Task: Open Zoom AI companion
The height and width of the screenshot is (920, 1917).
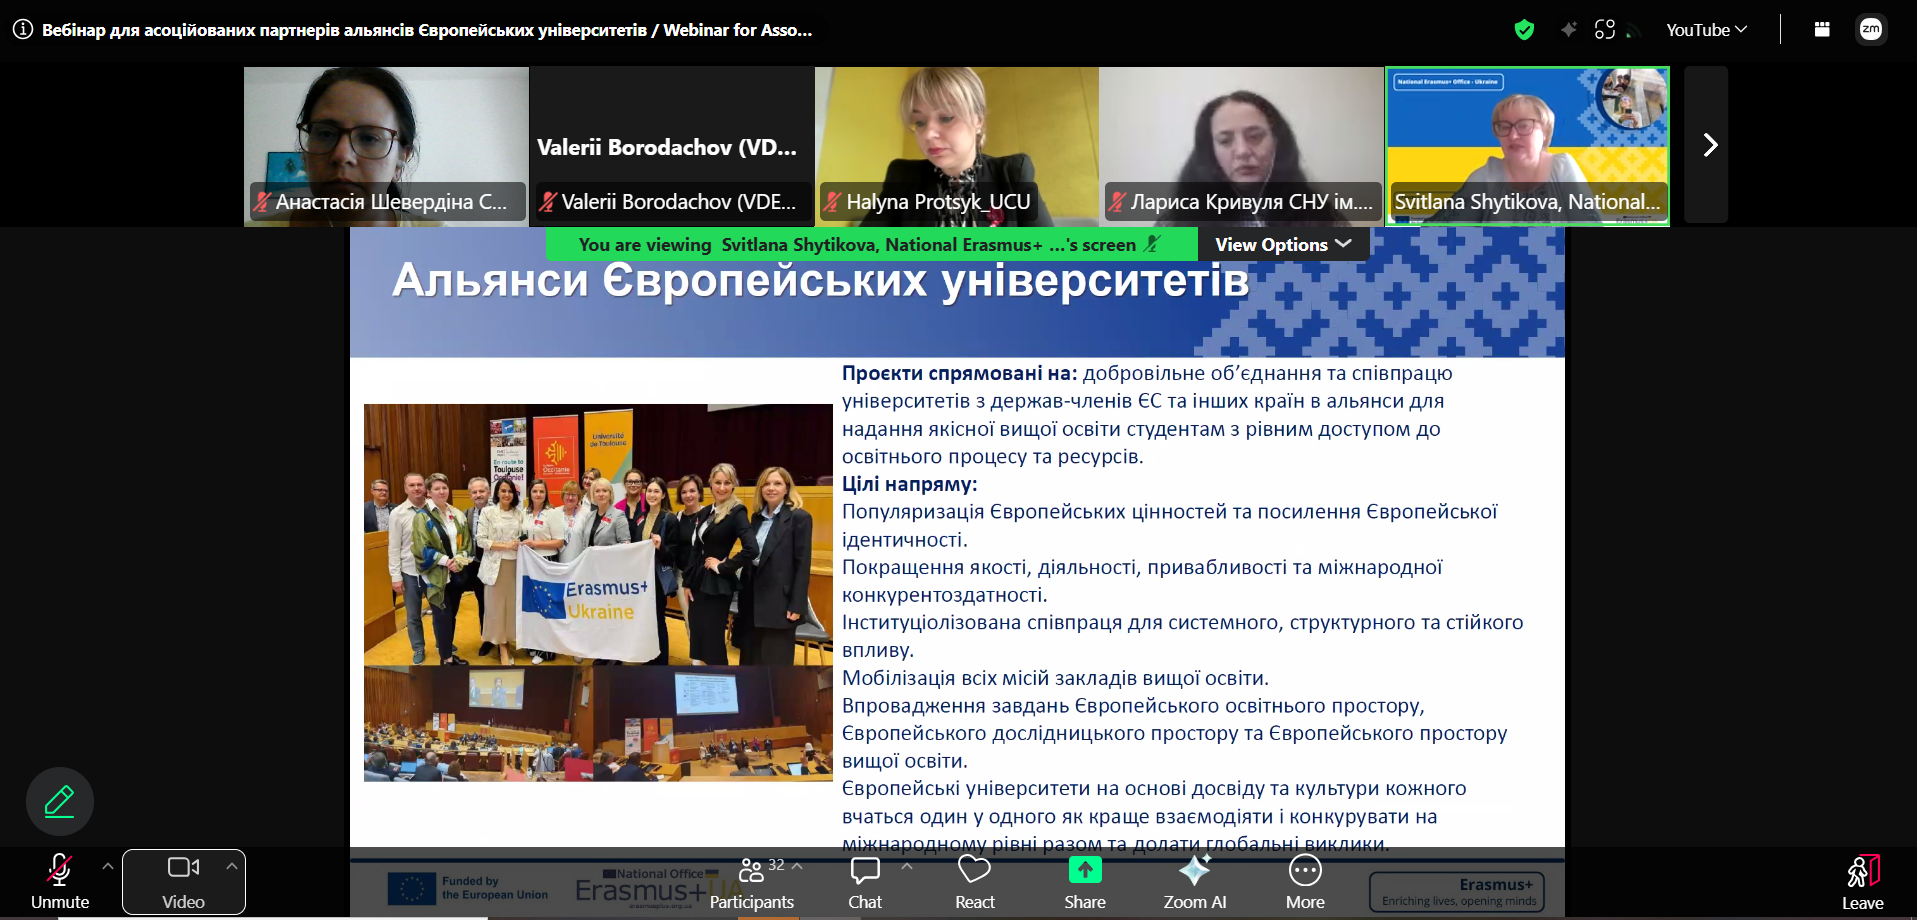Action: (x=1195, y=883)
